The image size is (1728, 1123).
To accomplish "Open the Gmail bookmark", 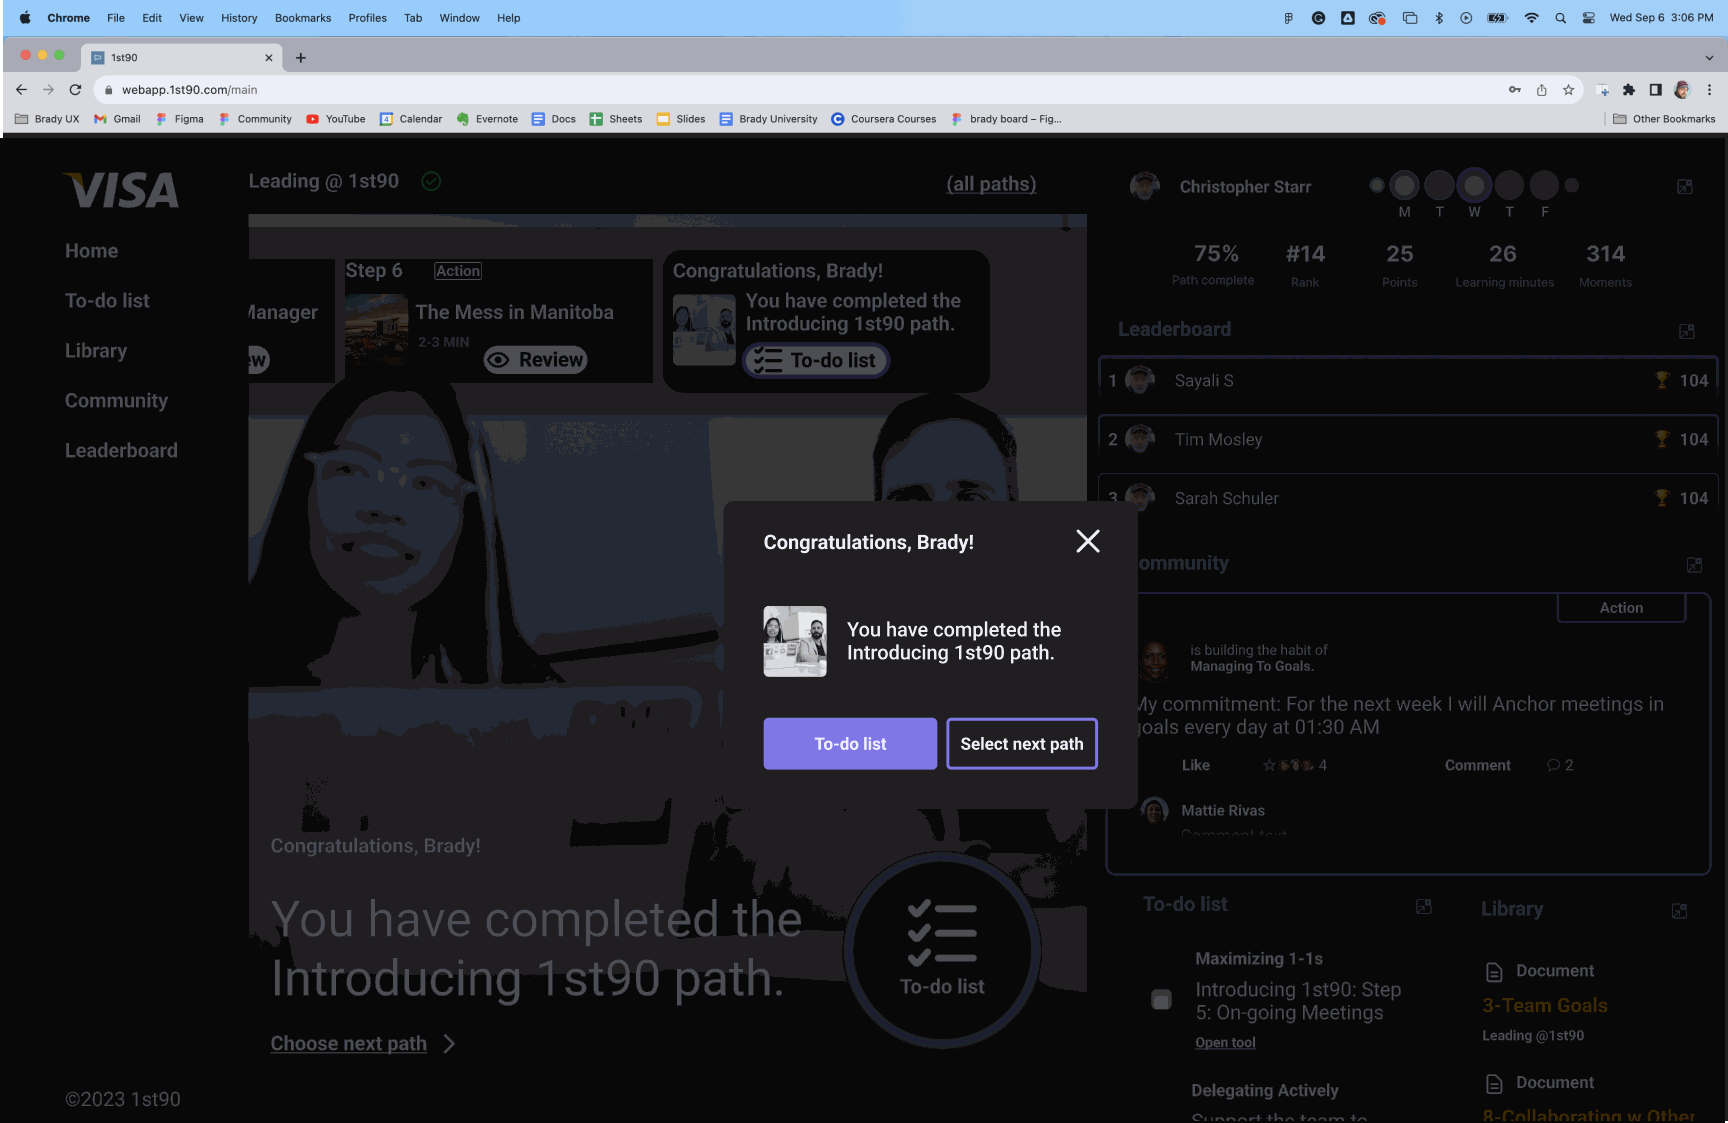I will [x=117, y=119].
